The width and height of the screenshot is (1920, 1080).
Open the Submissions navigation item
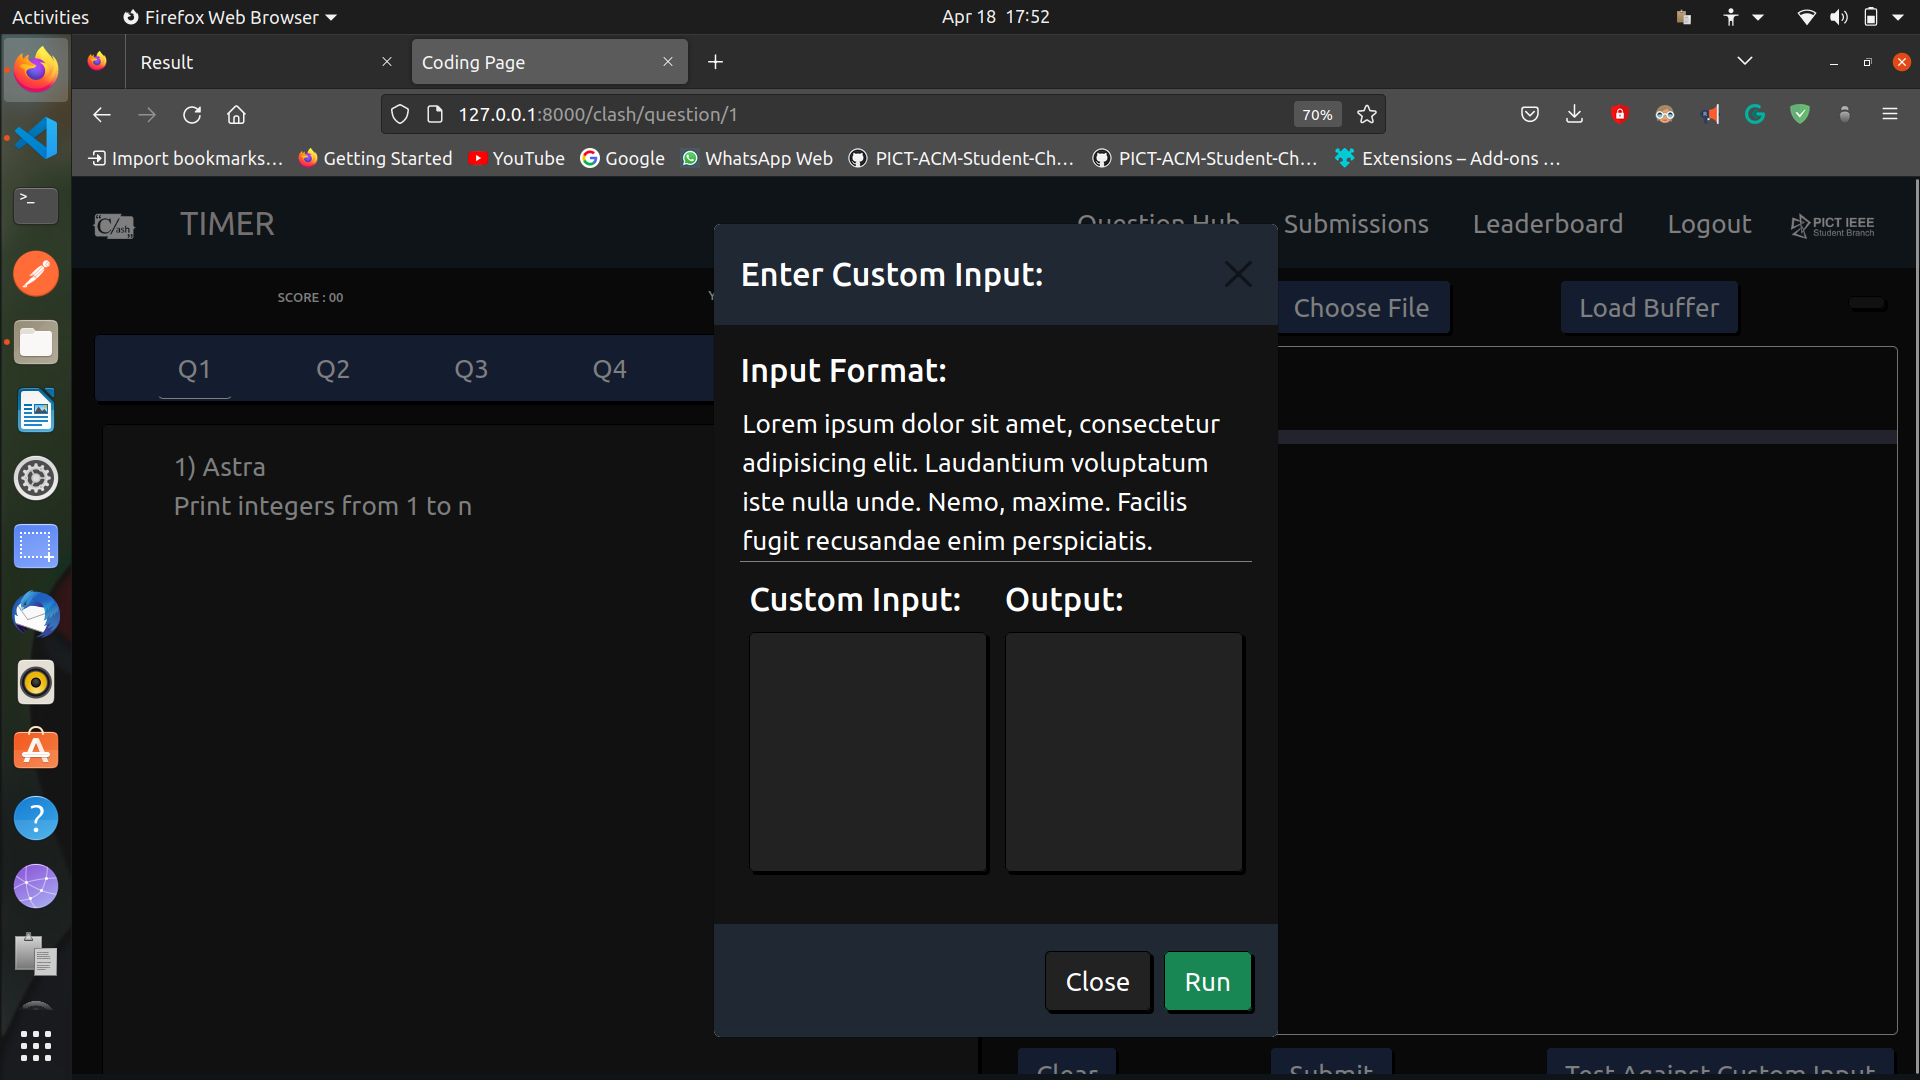point(1356,223)
